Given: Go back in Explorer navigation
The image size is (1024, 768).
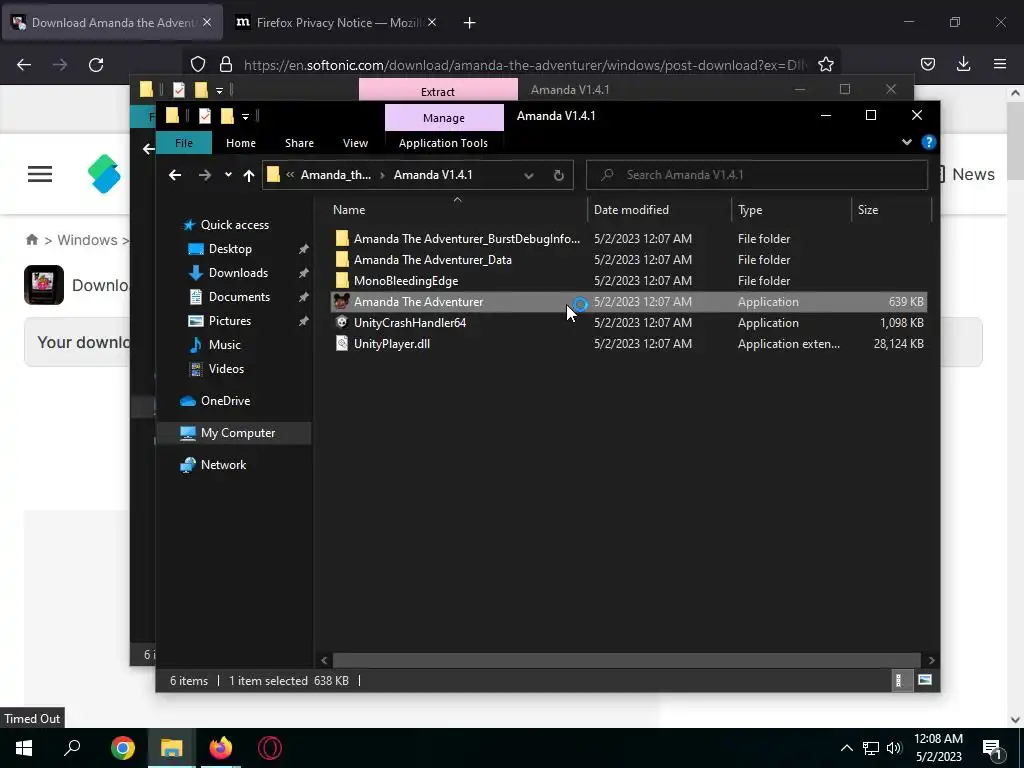Looking at the screenshot, I should (175, 175).
